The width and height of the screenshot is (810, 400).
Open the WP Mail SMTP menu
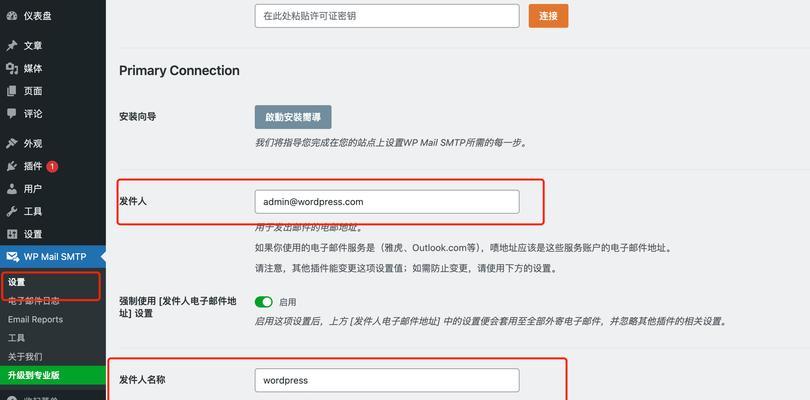tap(53, 257)
